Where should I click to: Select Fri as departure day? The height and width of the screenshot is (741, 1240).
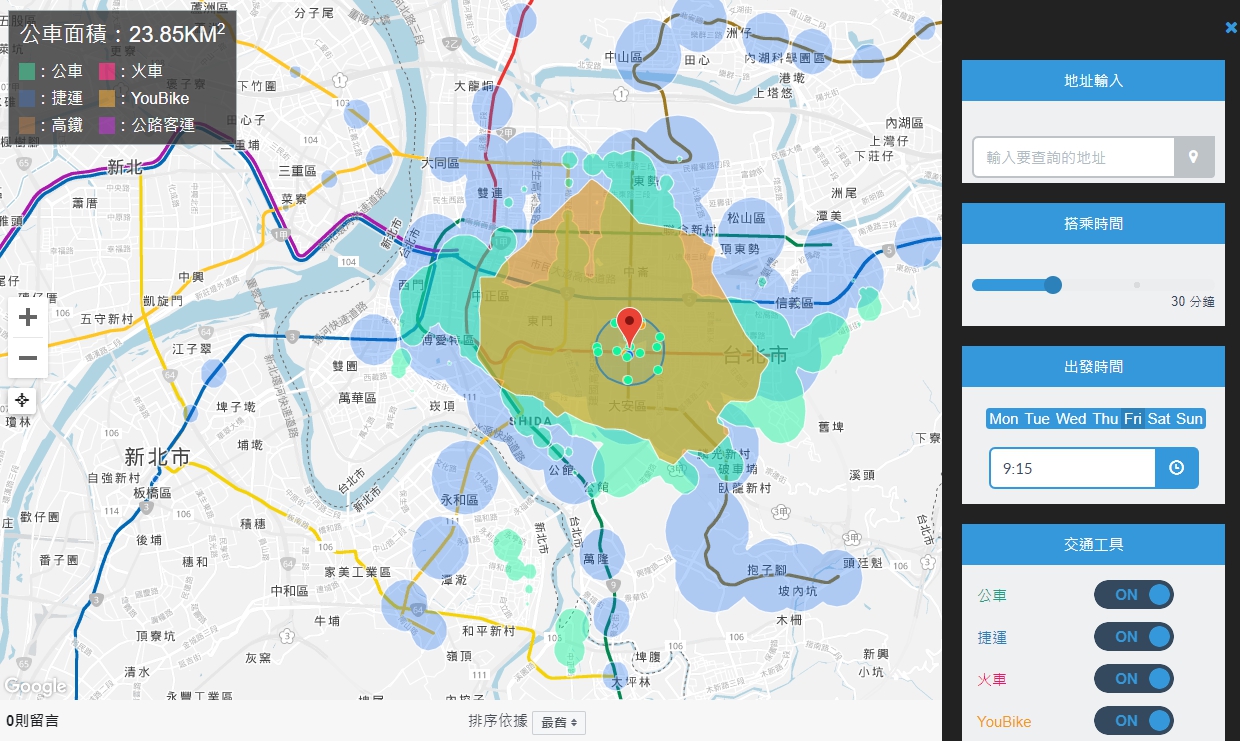tap(1132, 419)
